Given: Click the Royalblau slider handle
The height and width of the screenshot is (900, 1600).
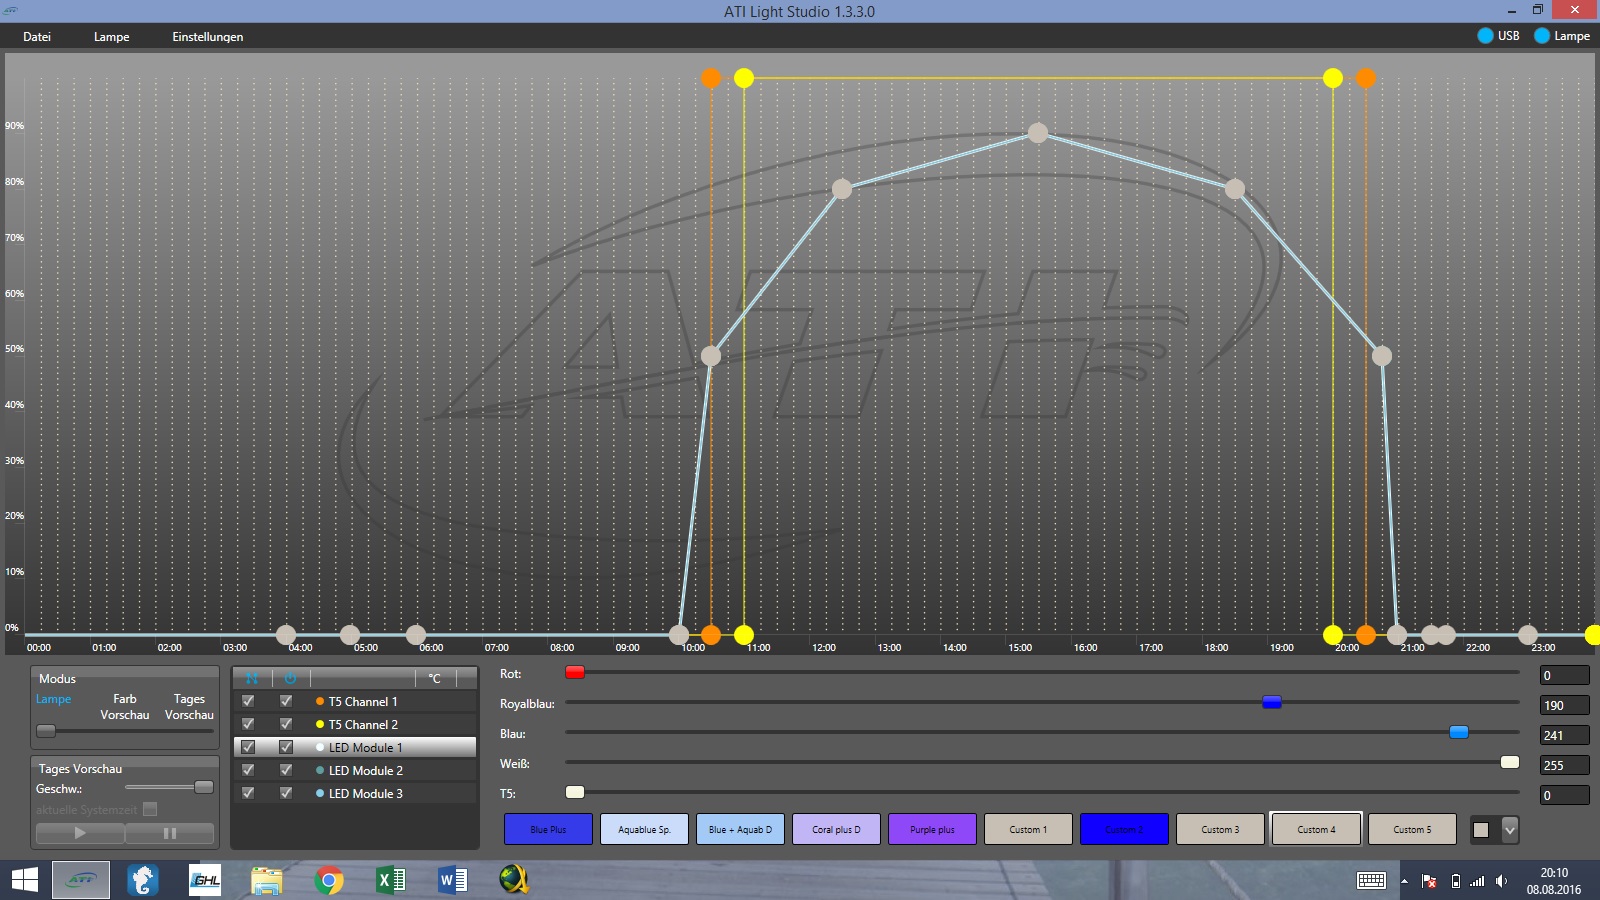Looking at the screenshot, I should pyautogui.click(x=1271, y=702).
